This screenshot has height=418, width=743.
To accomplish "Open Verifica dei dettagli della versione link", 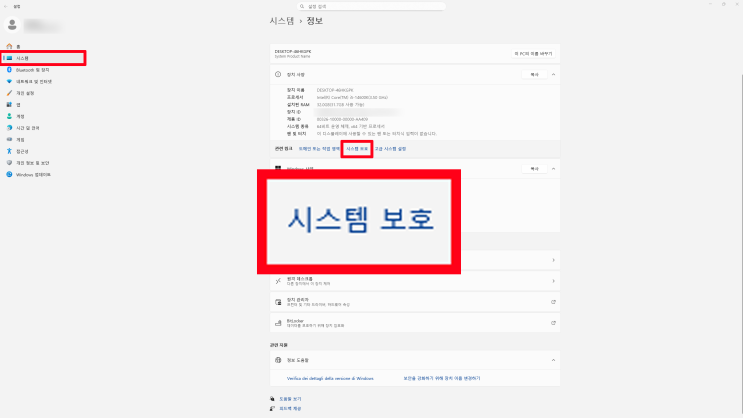I will click(x=330, y=379).
